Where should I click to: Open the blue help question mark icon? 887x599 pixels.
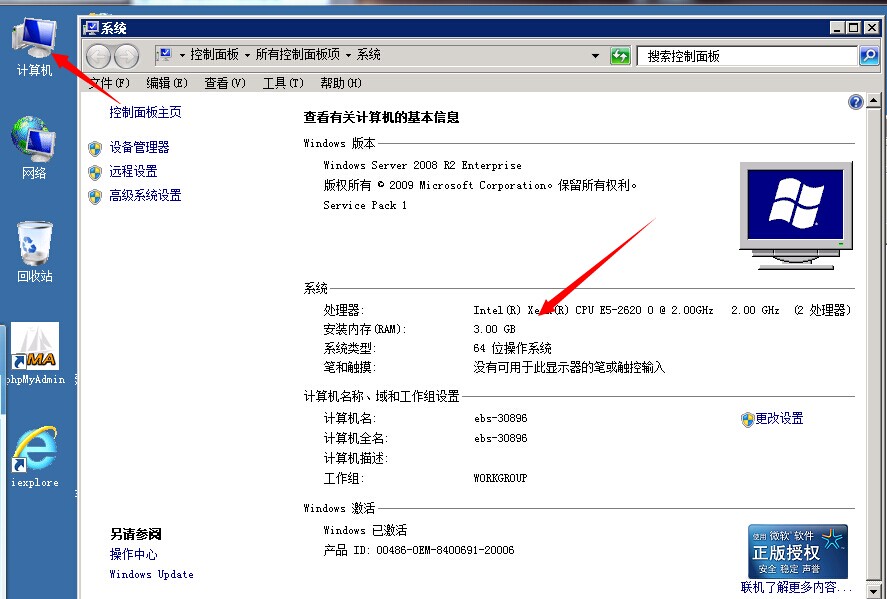(x=856, y=102)
